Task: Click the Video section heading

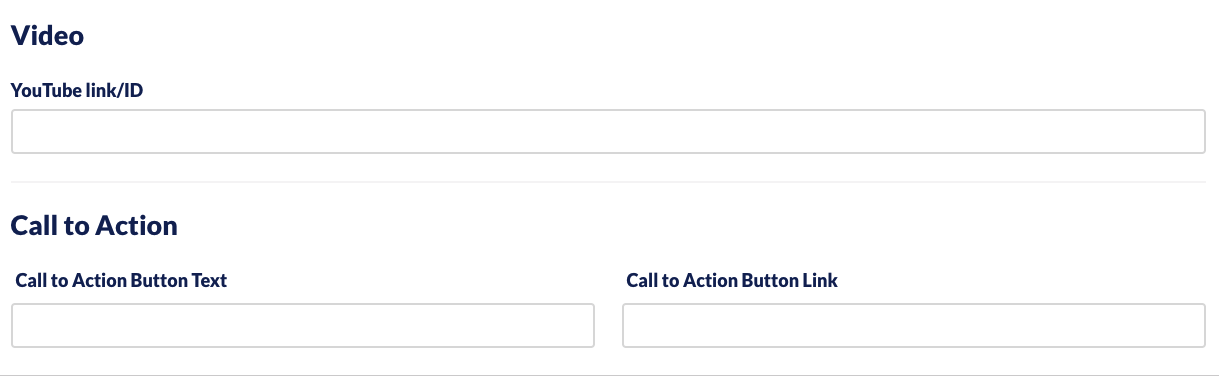Action: [x=47, y=36]
